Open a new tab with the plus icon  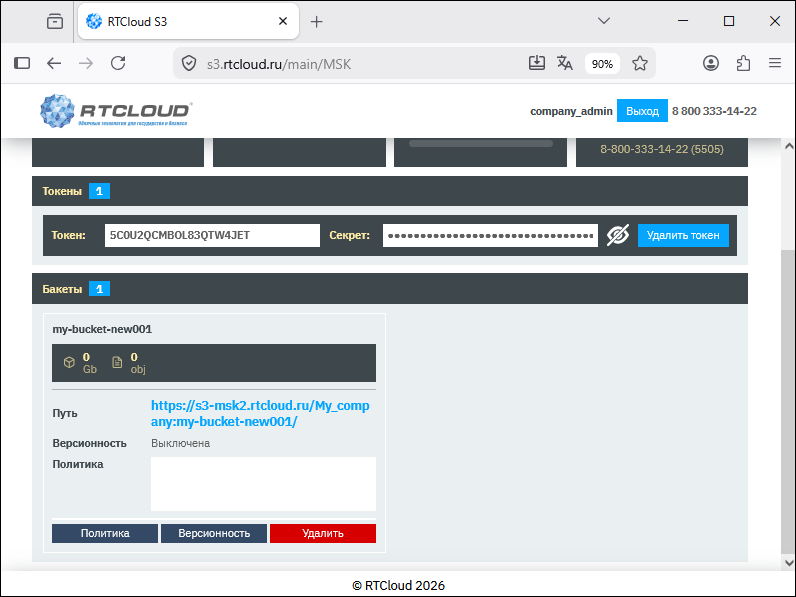click(316, 21)
